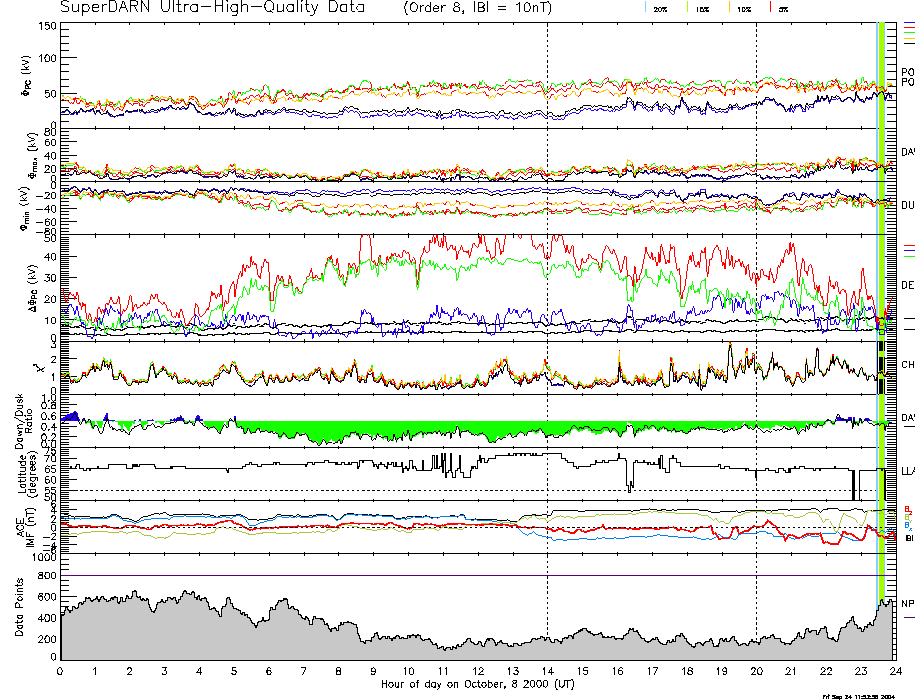Click the 15% legend entry at top
Image resolution: width=915 pixels, height=700 pixels.
702,8
